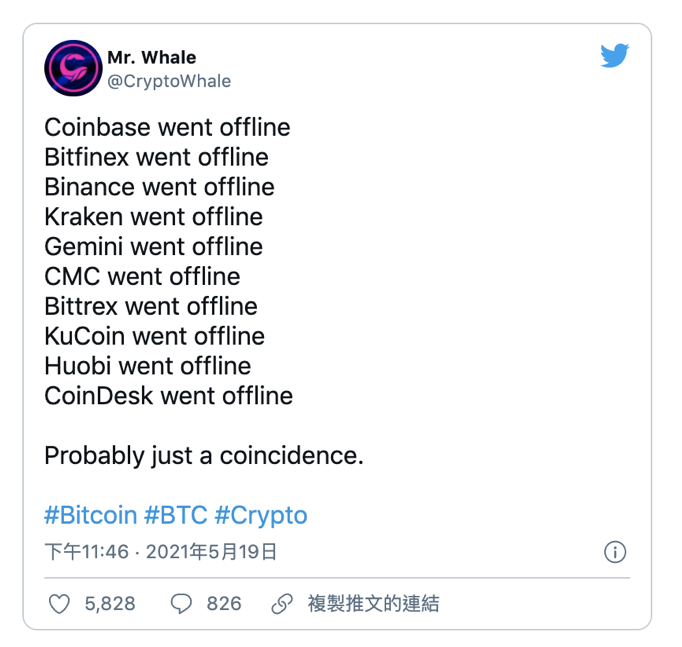Open the #BTC hashtag

point(176,515)
